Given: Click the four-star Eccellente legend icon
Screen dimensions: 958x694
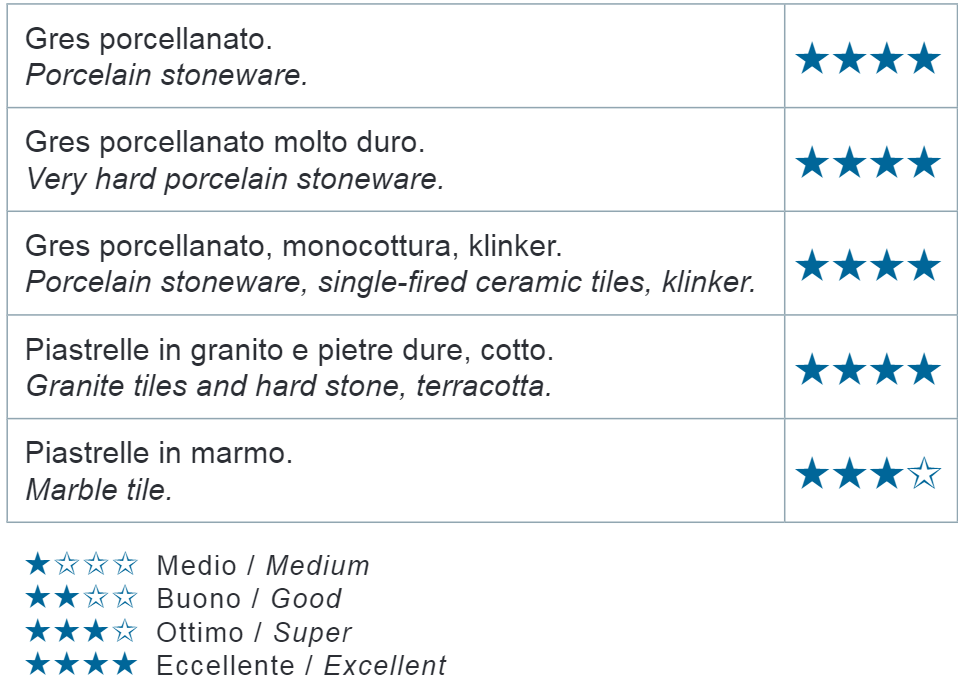Looking at the screenshot, I should coord(81,663).
